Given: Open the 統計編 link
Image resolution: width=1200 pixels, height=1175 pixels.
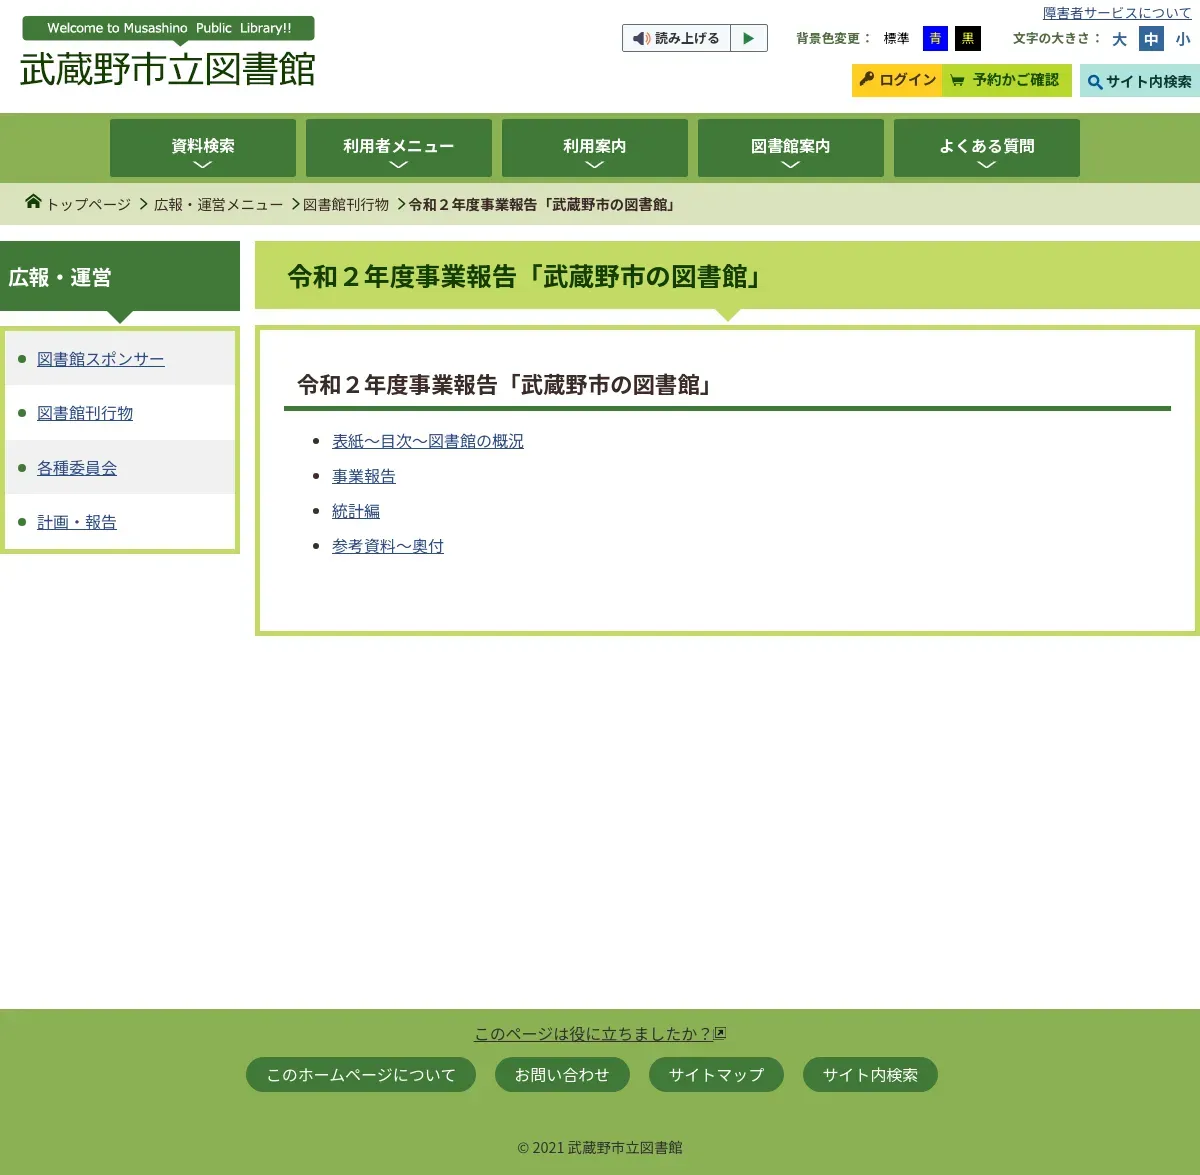Looking at the screenshot, I should click(356, 511).
